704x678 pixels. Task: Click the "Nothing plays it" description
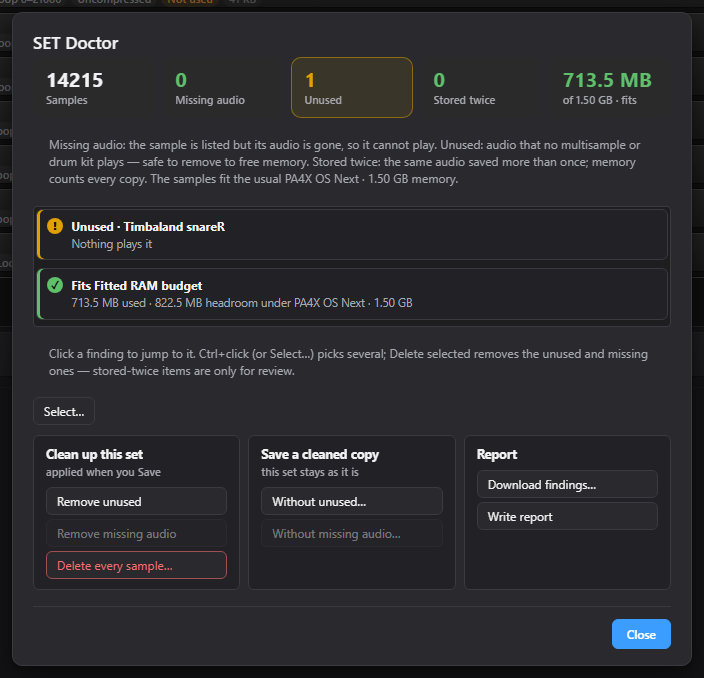tap(112, 244)
